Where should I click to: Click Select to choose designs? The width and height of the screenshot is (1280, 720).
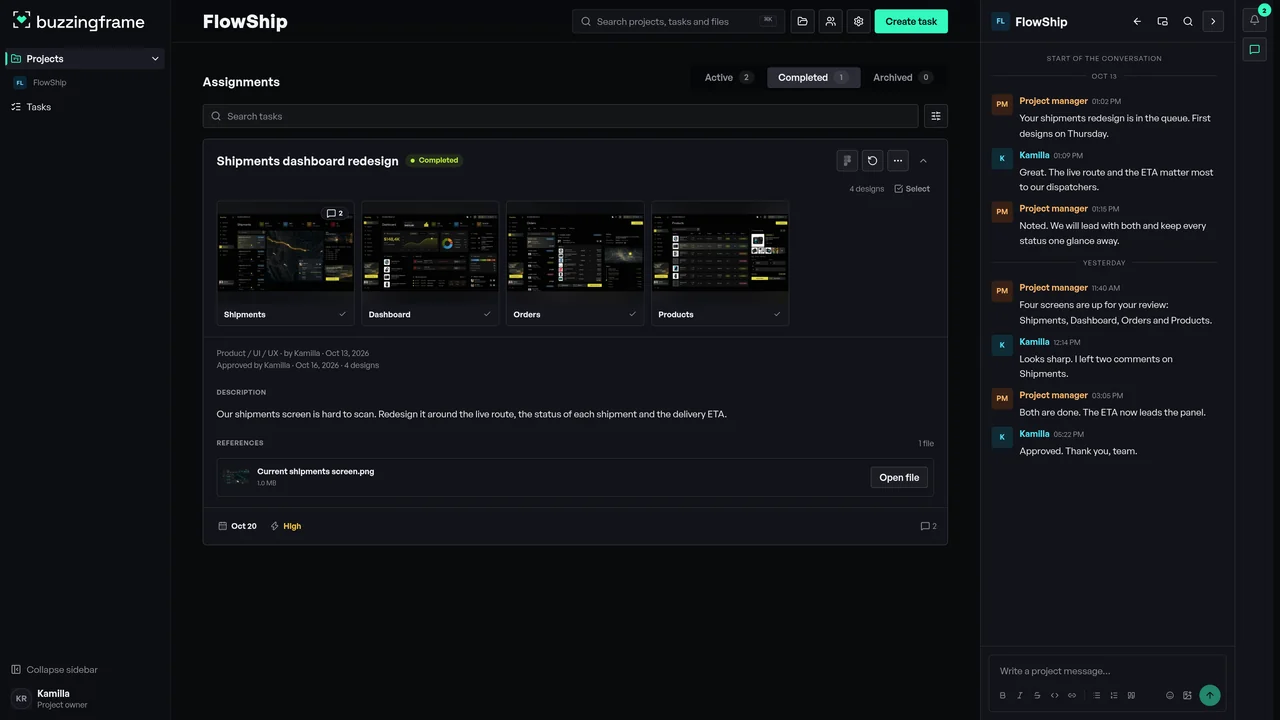point(912,189)
